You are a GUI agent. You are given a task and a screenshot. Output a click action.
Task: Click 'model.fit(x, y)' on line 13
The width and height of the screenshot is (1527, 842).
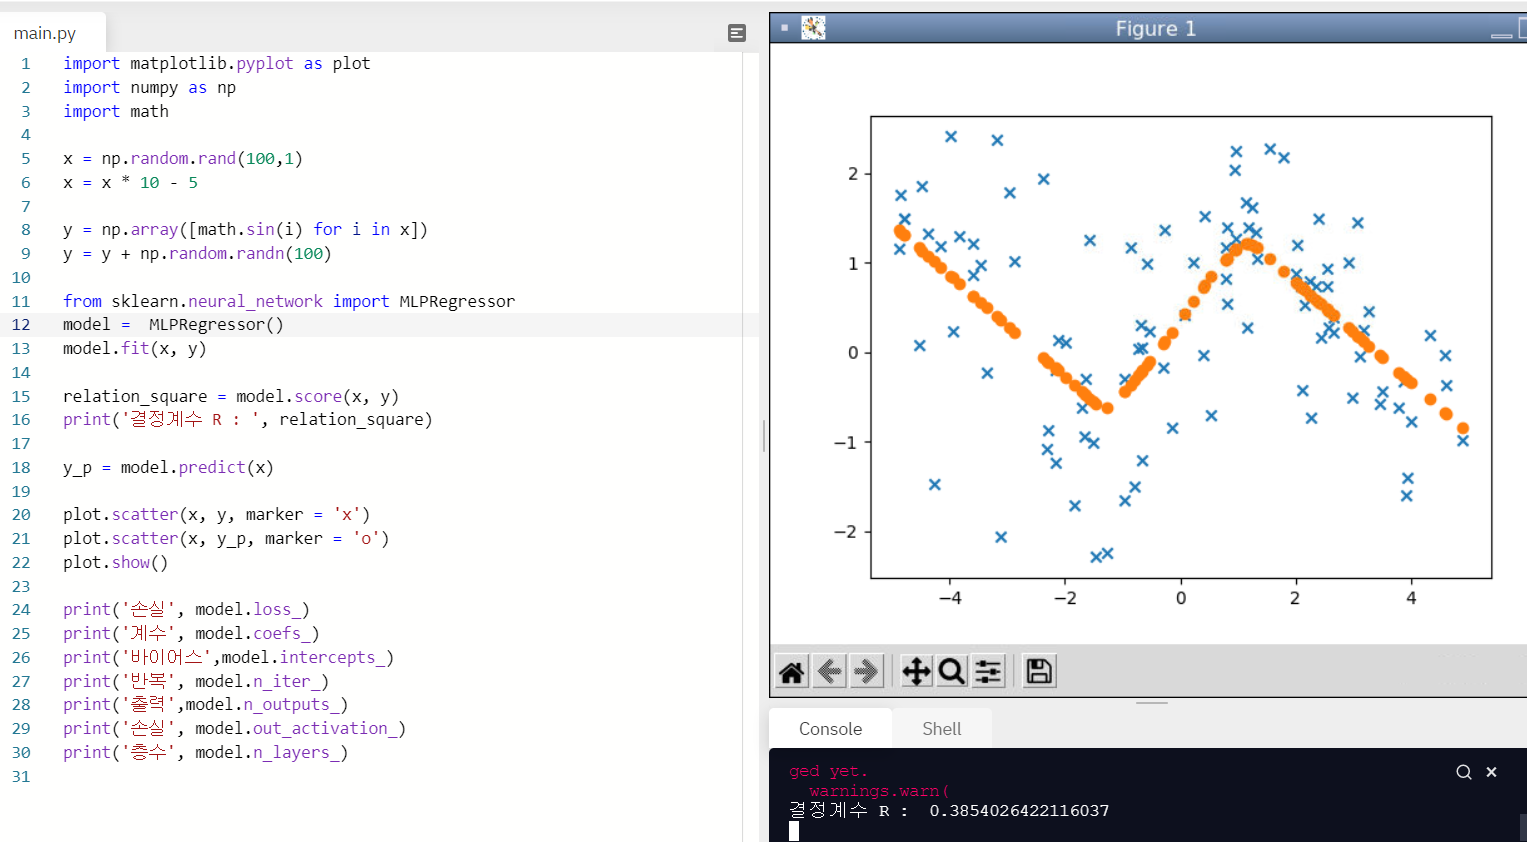(135, 349)
